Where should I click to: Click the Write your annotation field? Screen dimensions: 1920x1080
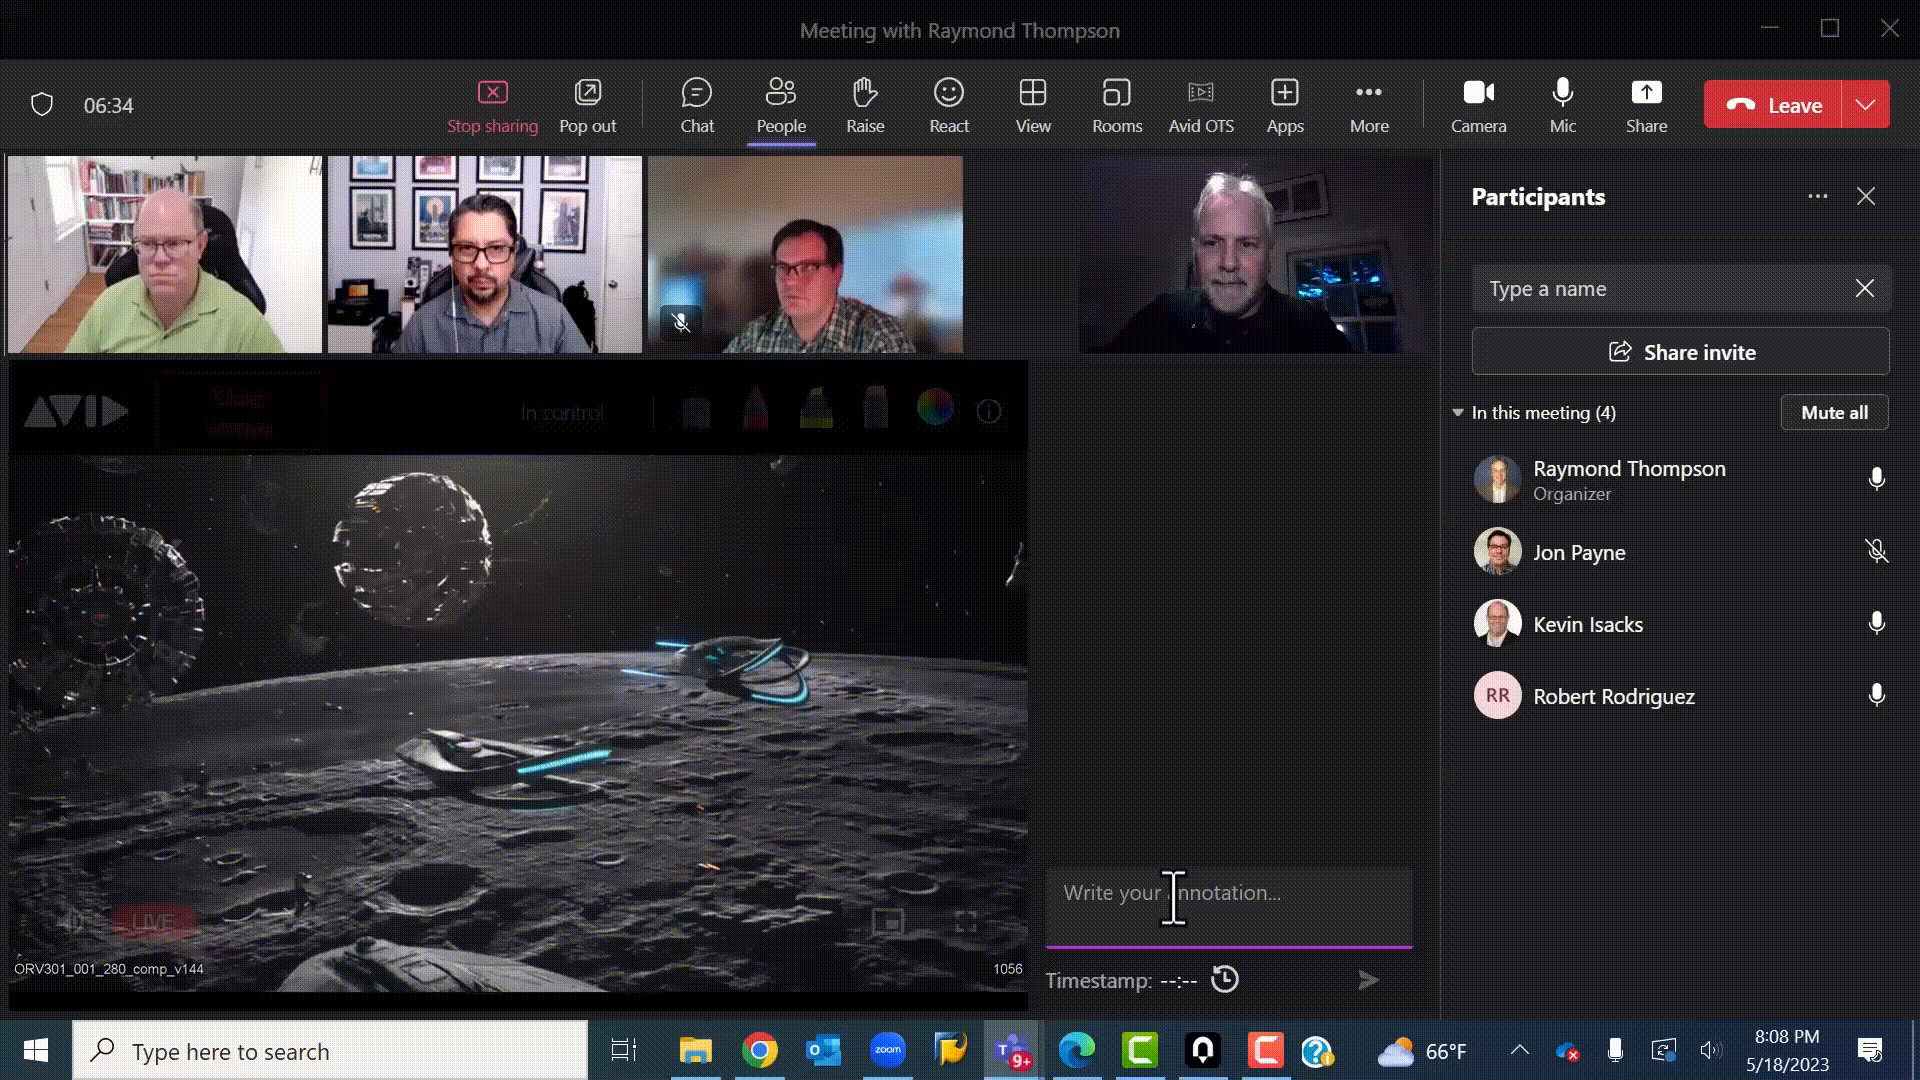(1229, 905)
